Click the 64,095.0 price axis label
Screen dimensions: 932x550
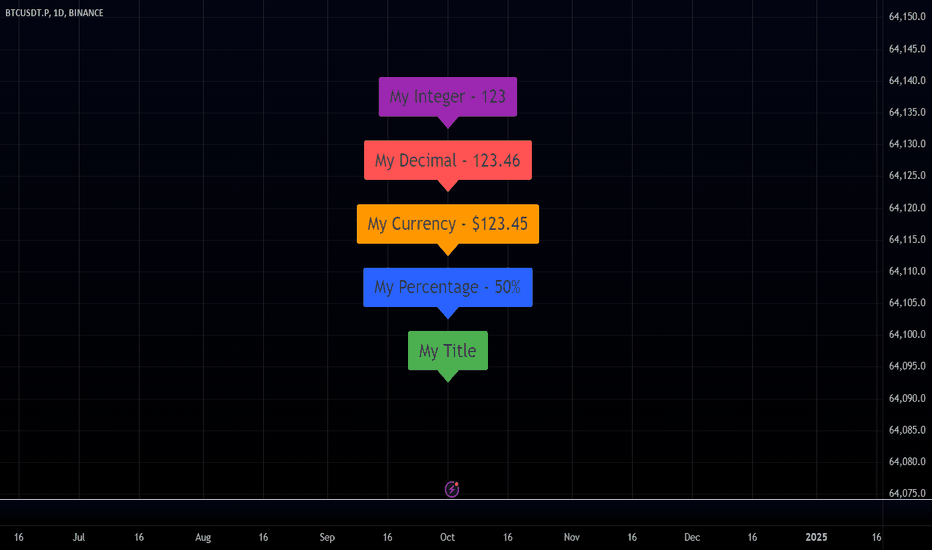coord(907,366)
